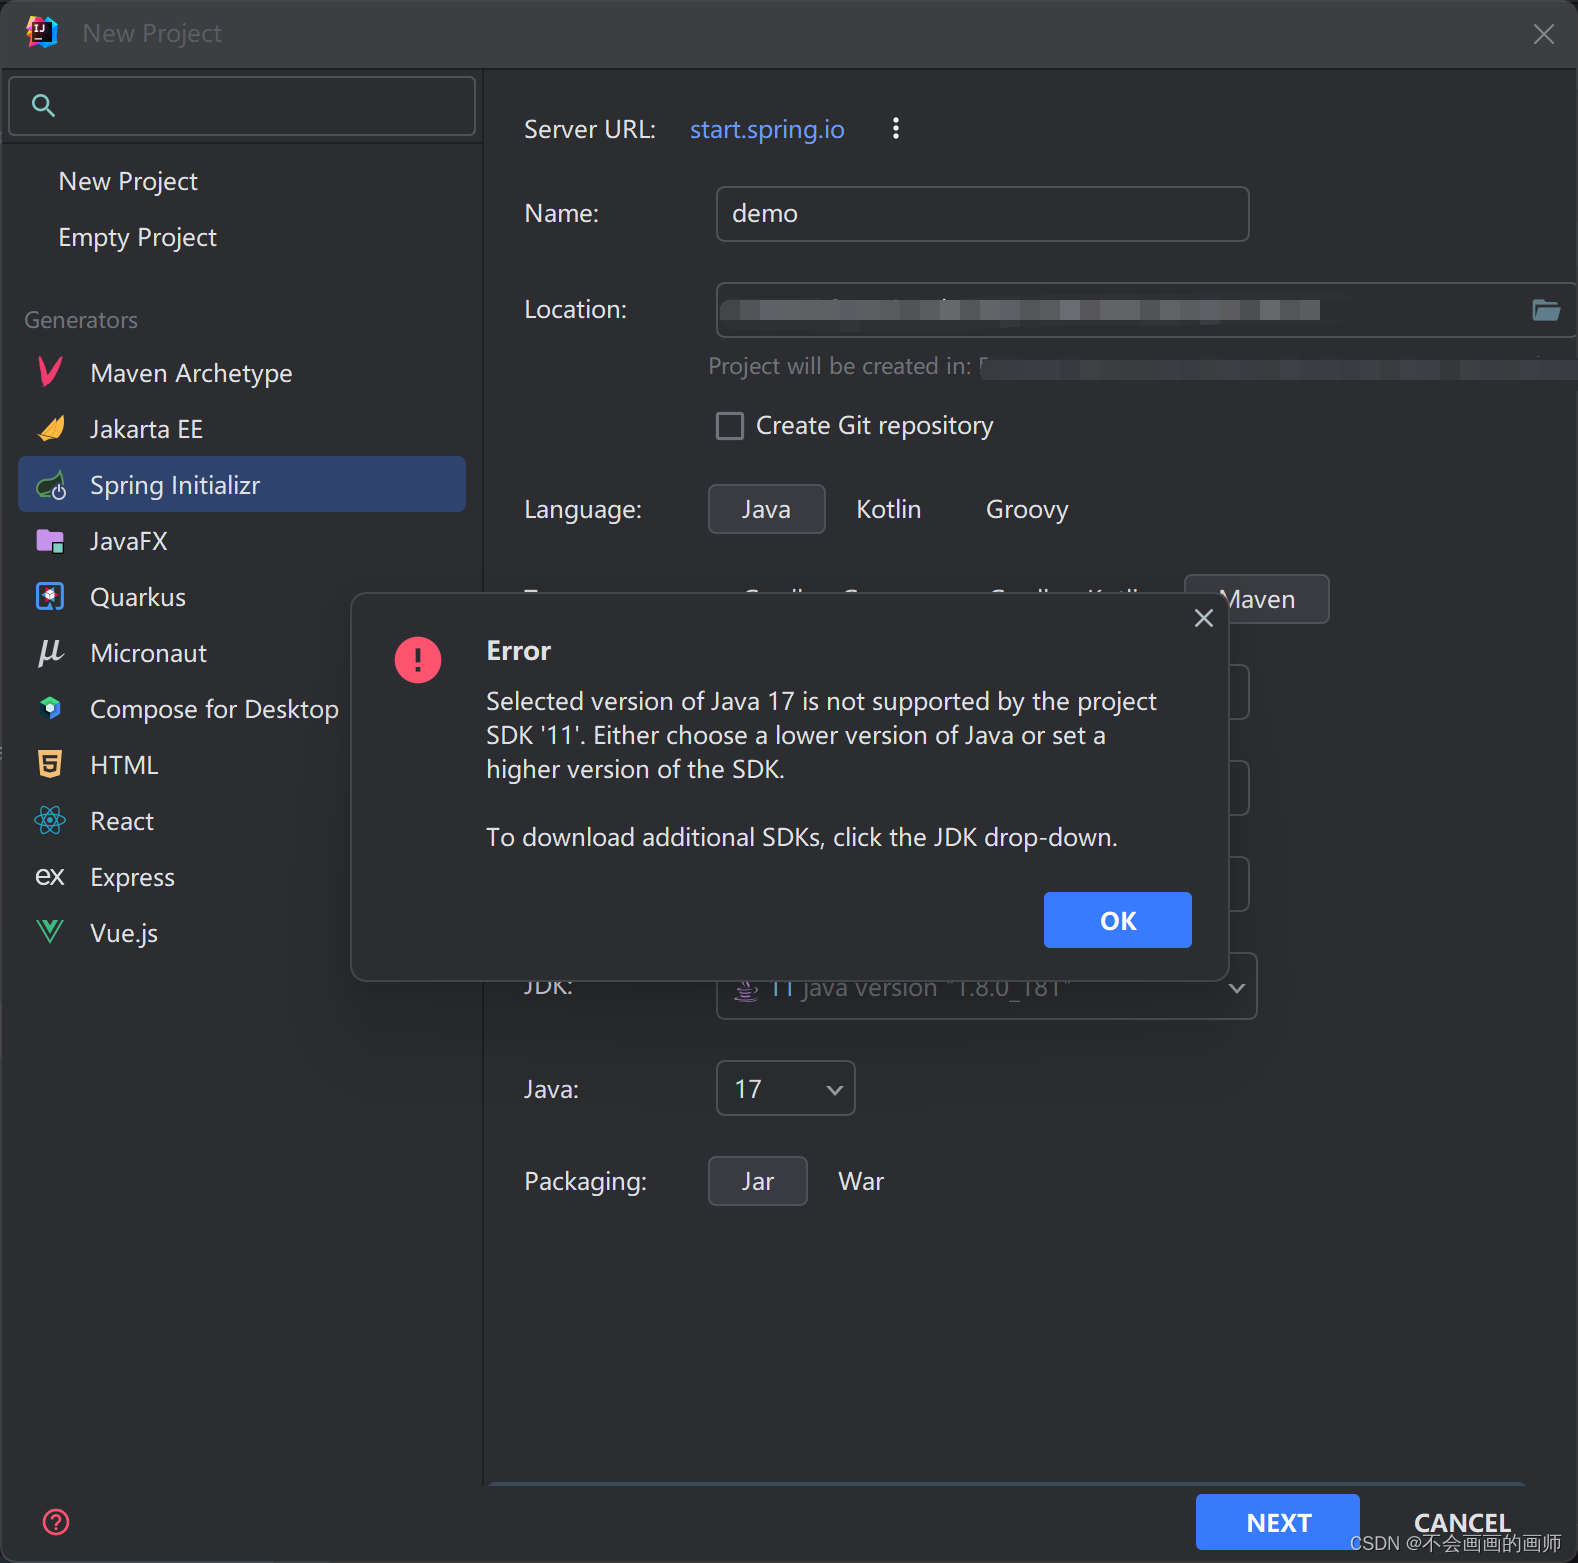Click the browse folder icon for Location
This screenshot has width=1578, height=1563.
1546,310
